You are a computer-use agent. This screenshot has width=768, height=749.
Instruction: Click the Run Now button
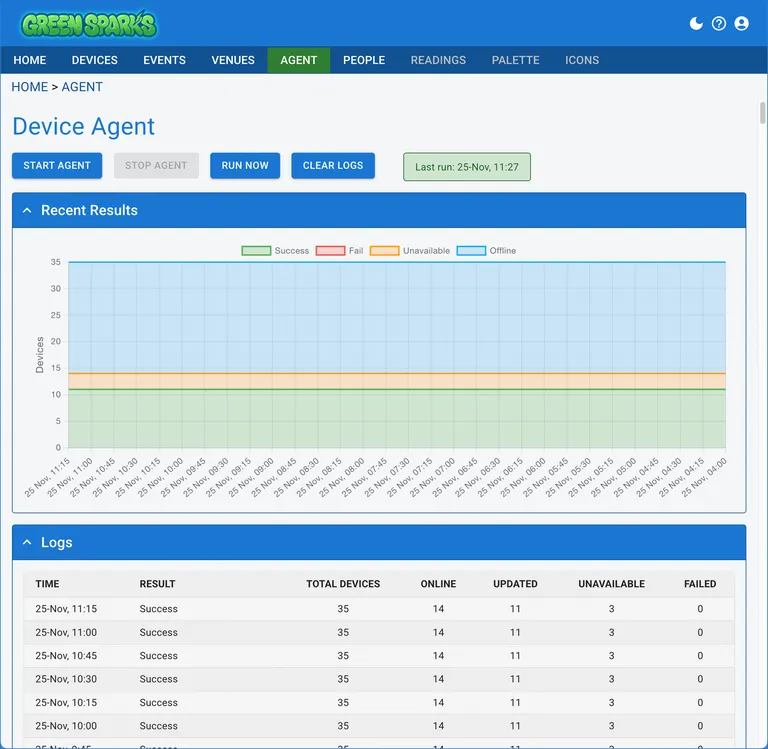pyautogui.click(x=245, y=166)
